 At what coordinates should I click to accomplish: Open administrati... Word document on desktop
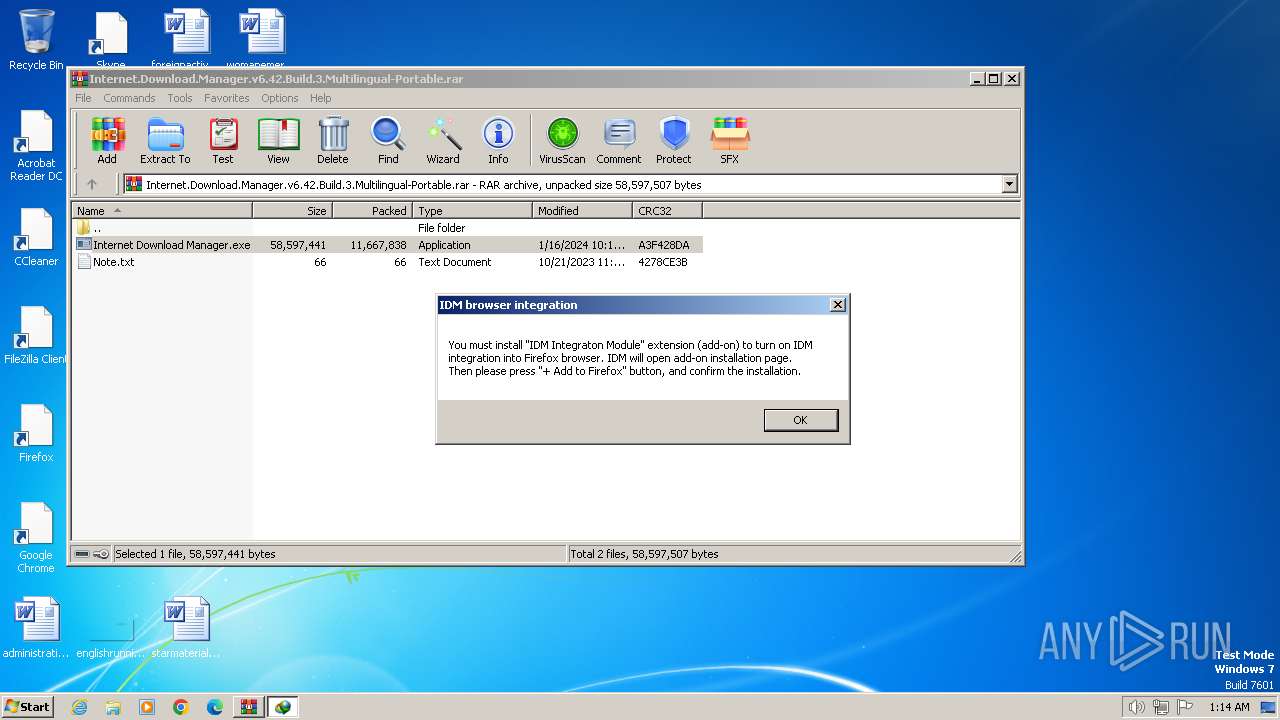click(x=37, y=629)
